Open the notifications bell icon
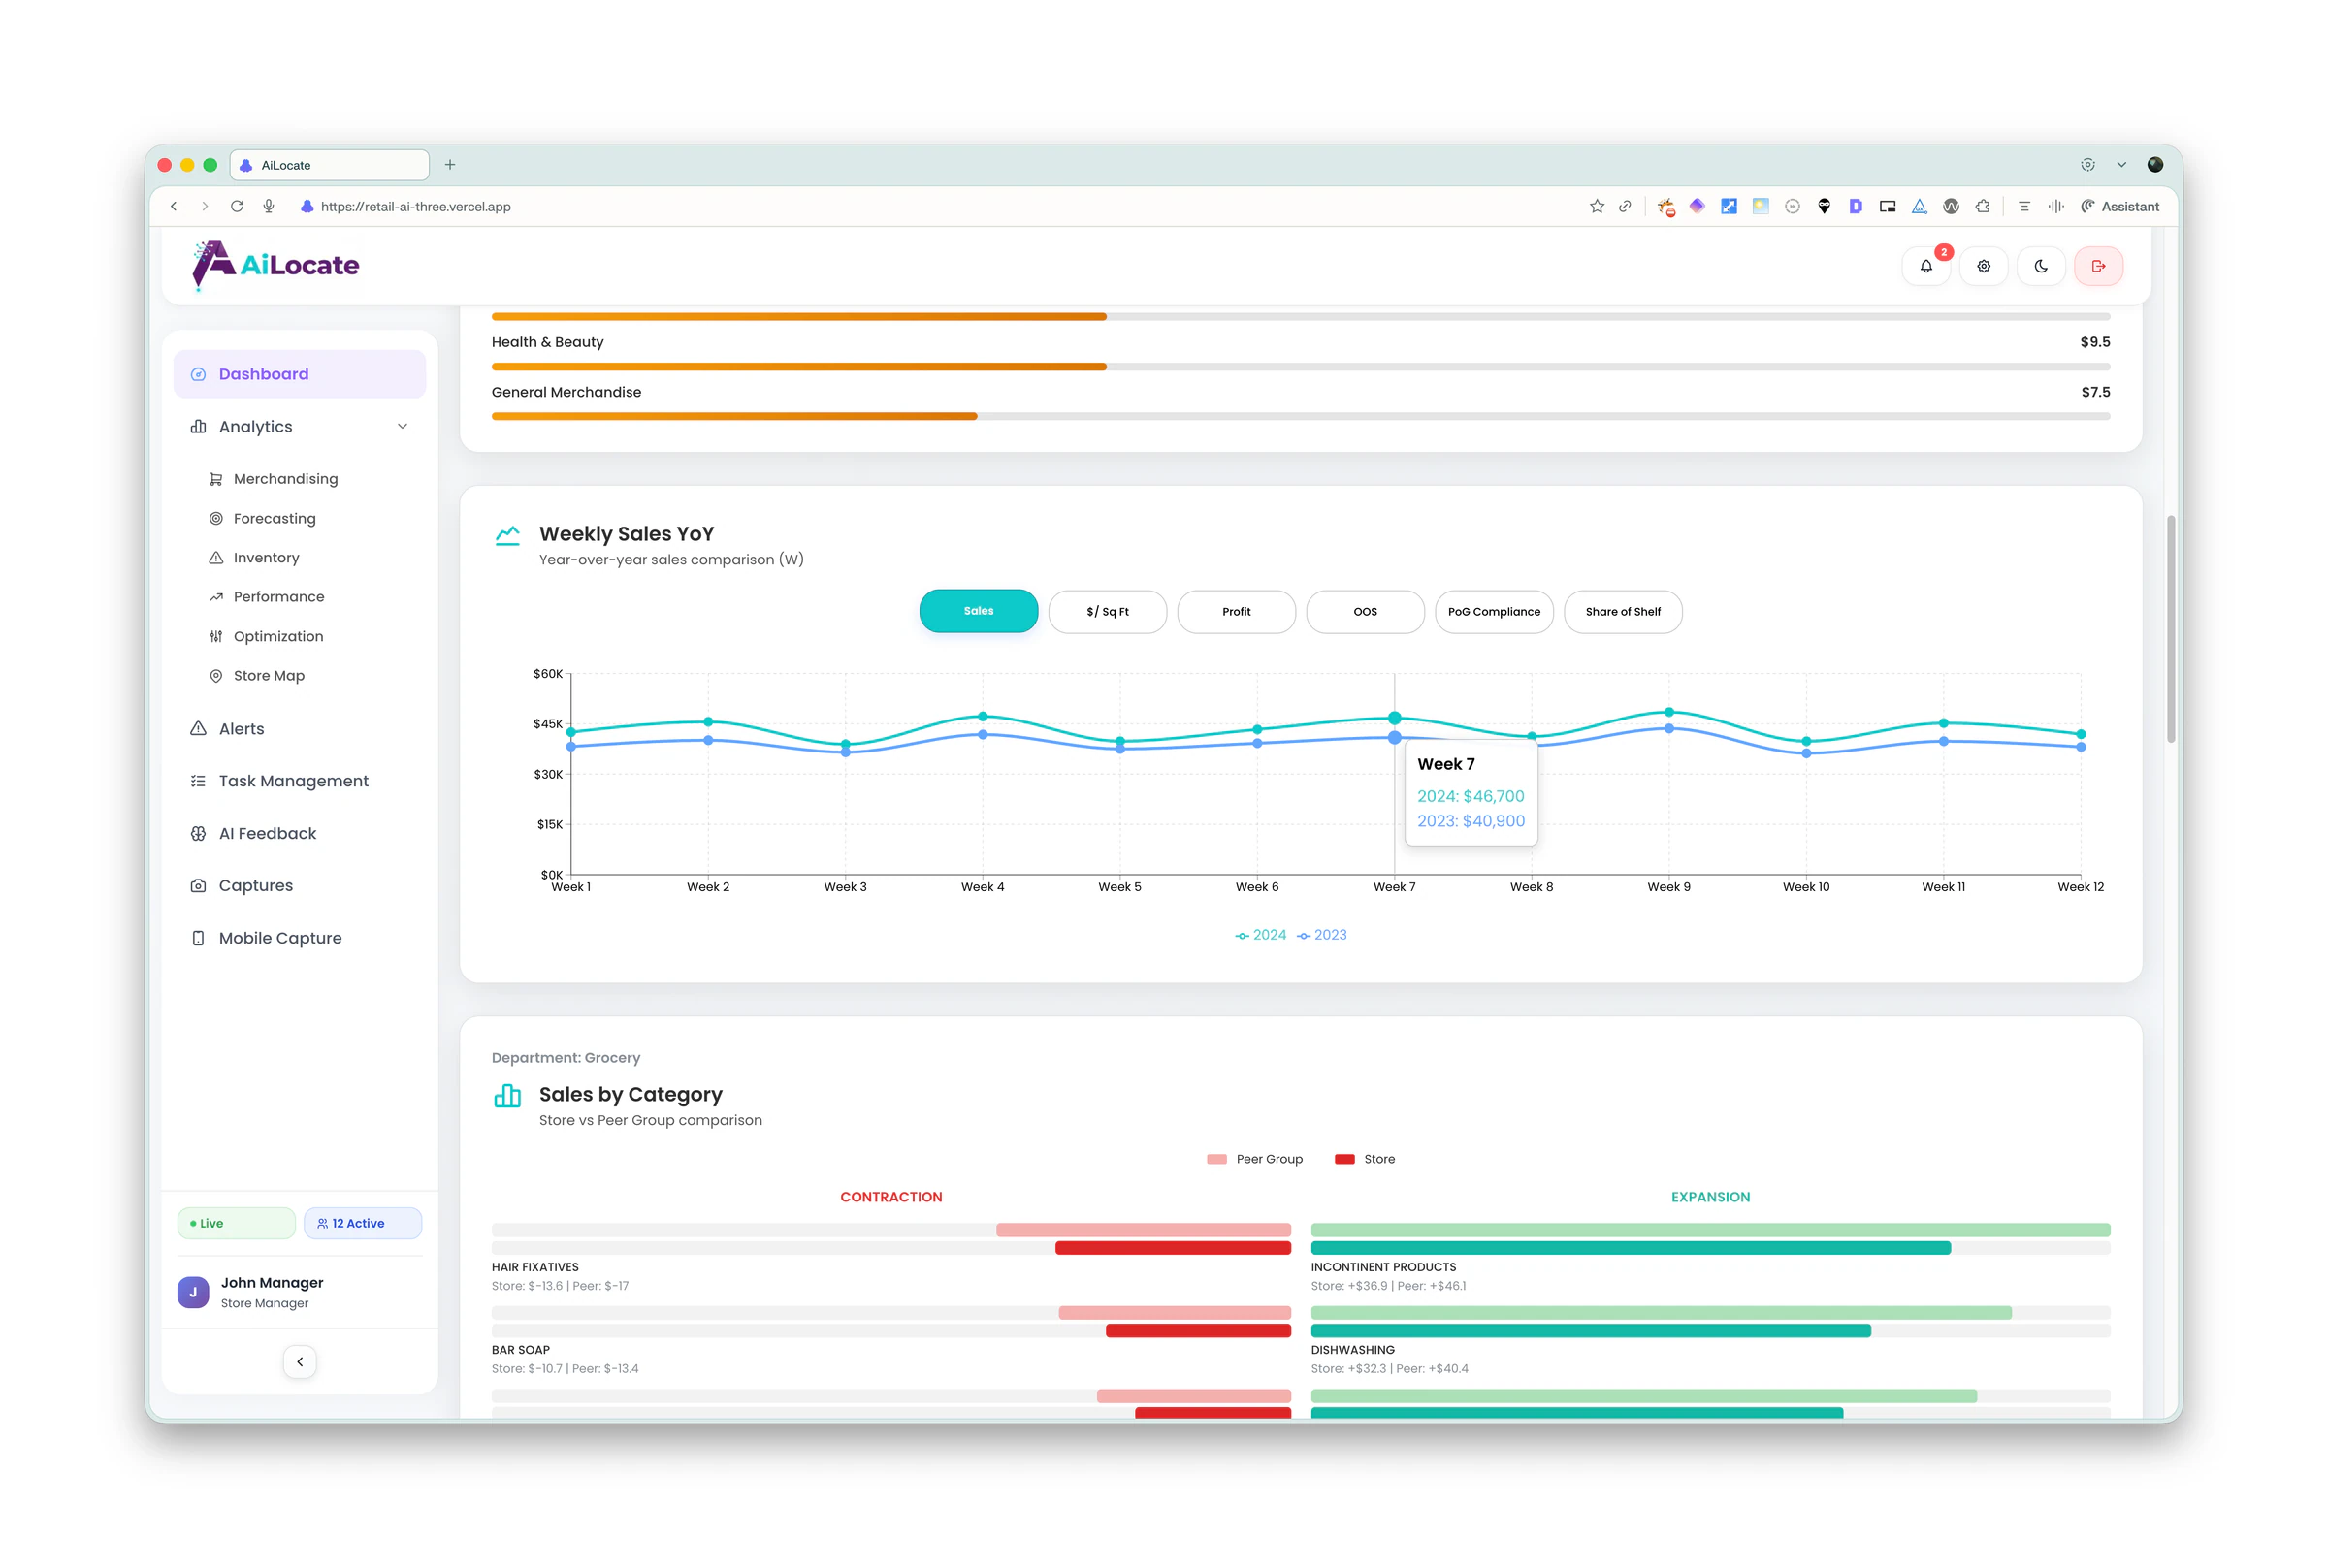This screenshot has height=1568, width=2328. click(1925, 266)
